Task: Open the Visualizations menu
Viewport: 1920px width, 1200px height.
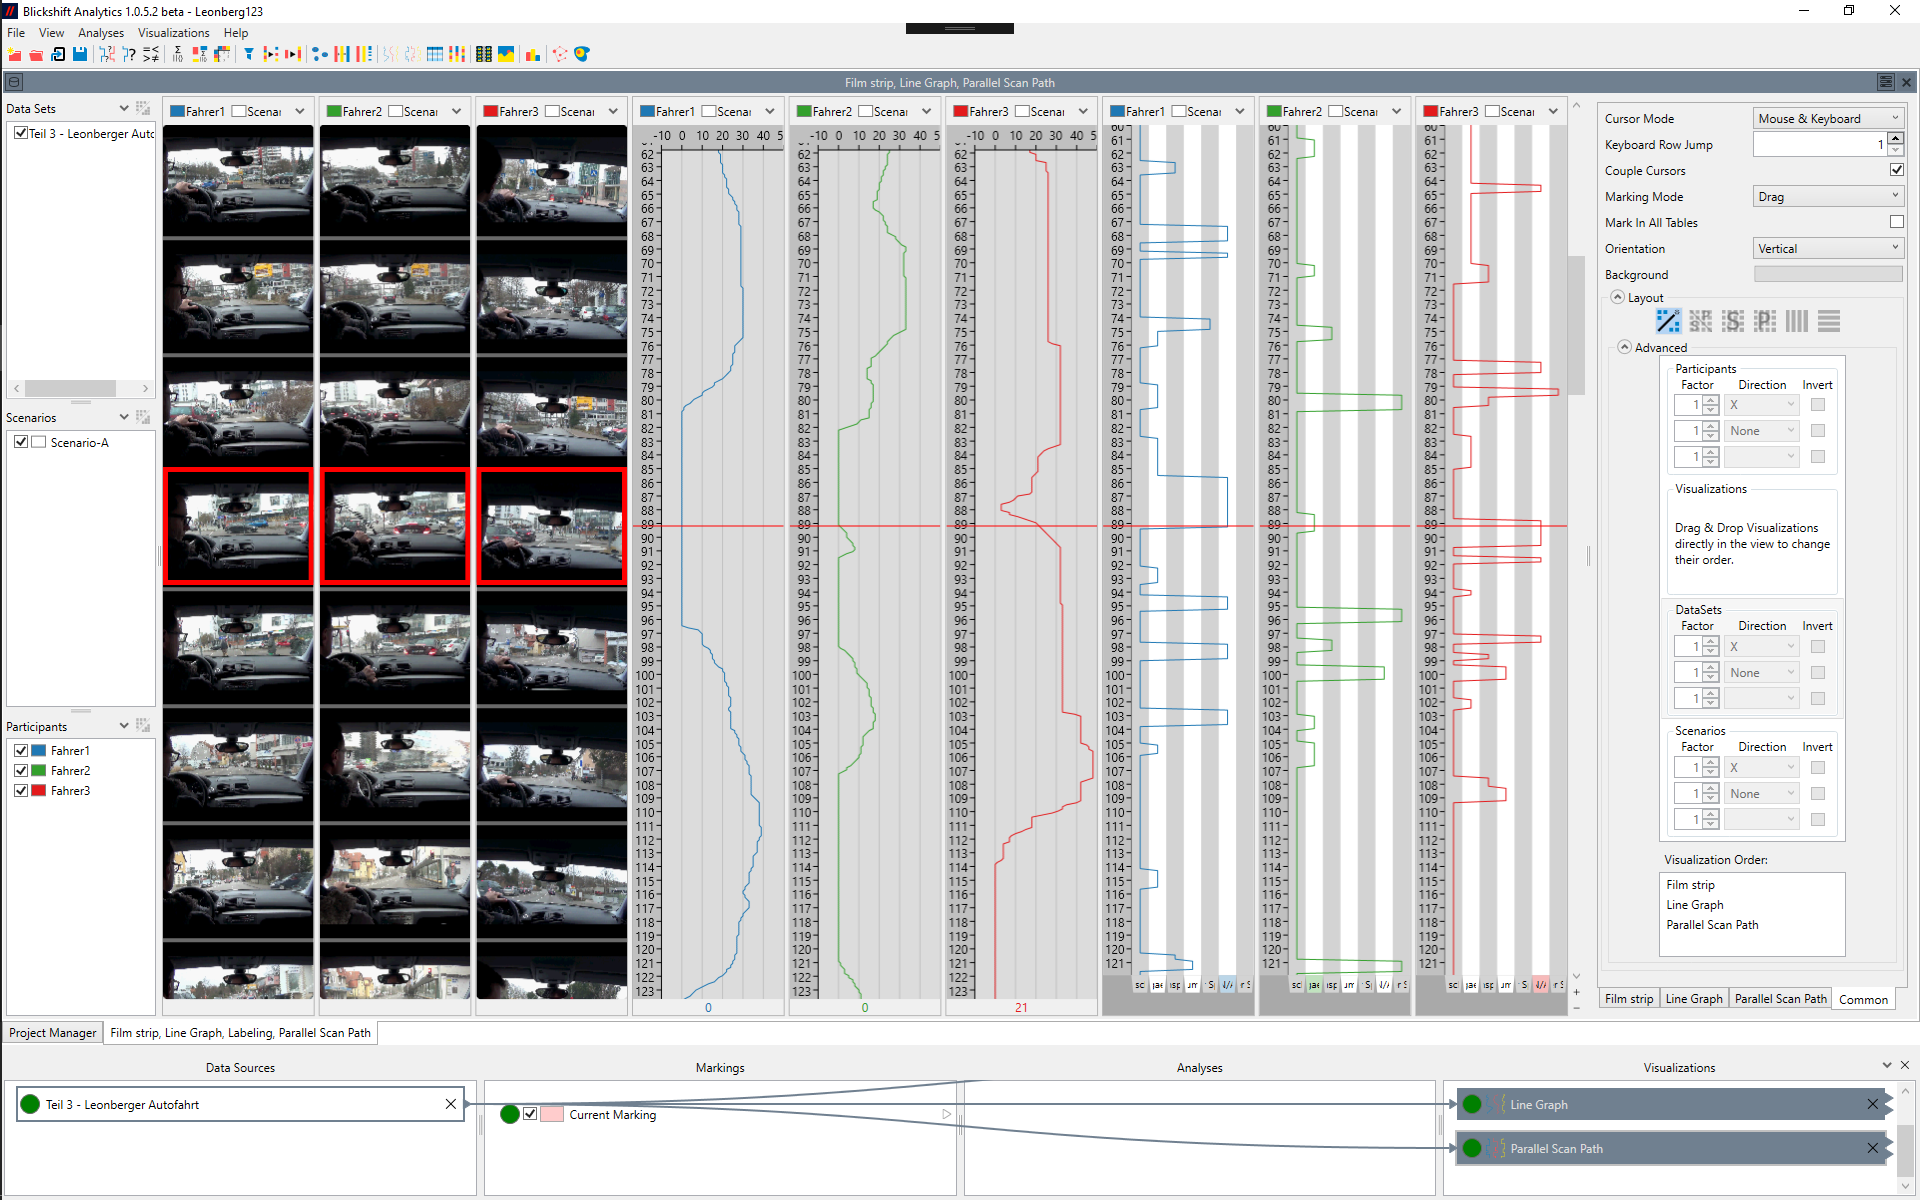Action: pyautogui.click(x=174, y=33)
